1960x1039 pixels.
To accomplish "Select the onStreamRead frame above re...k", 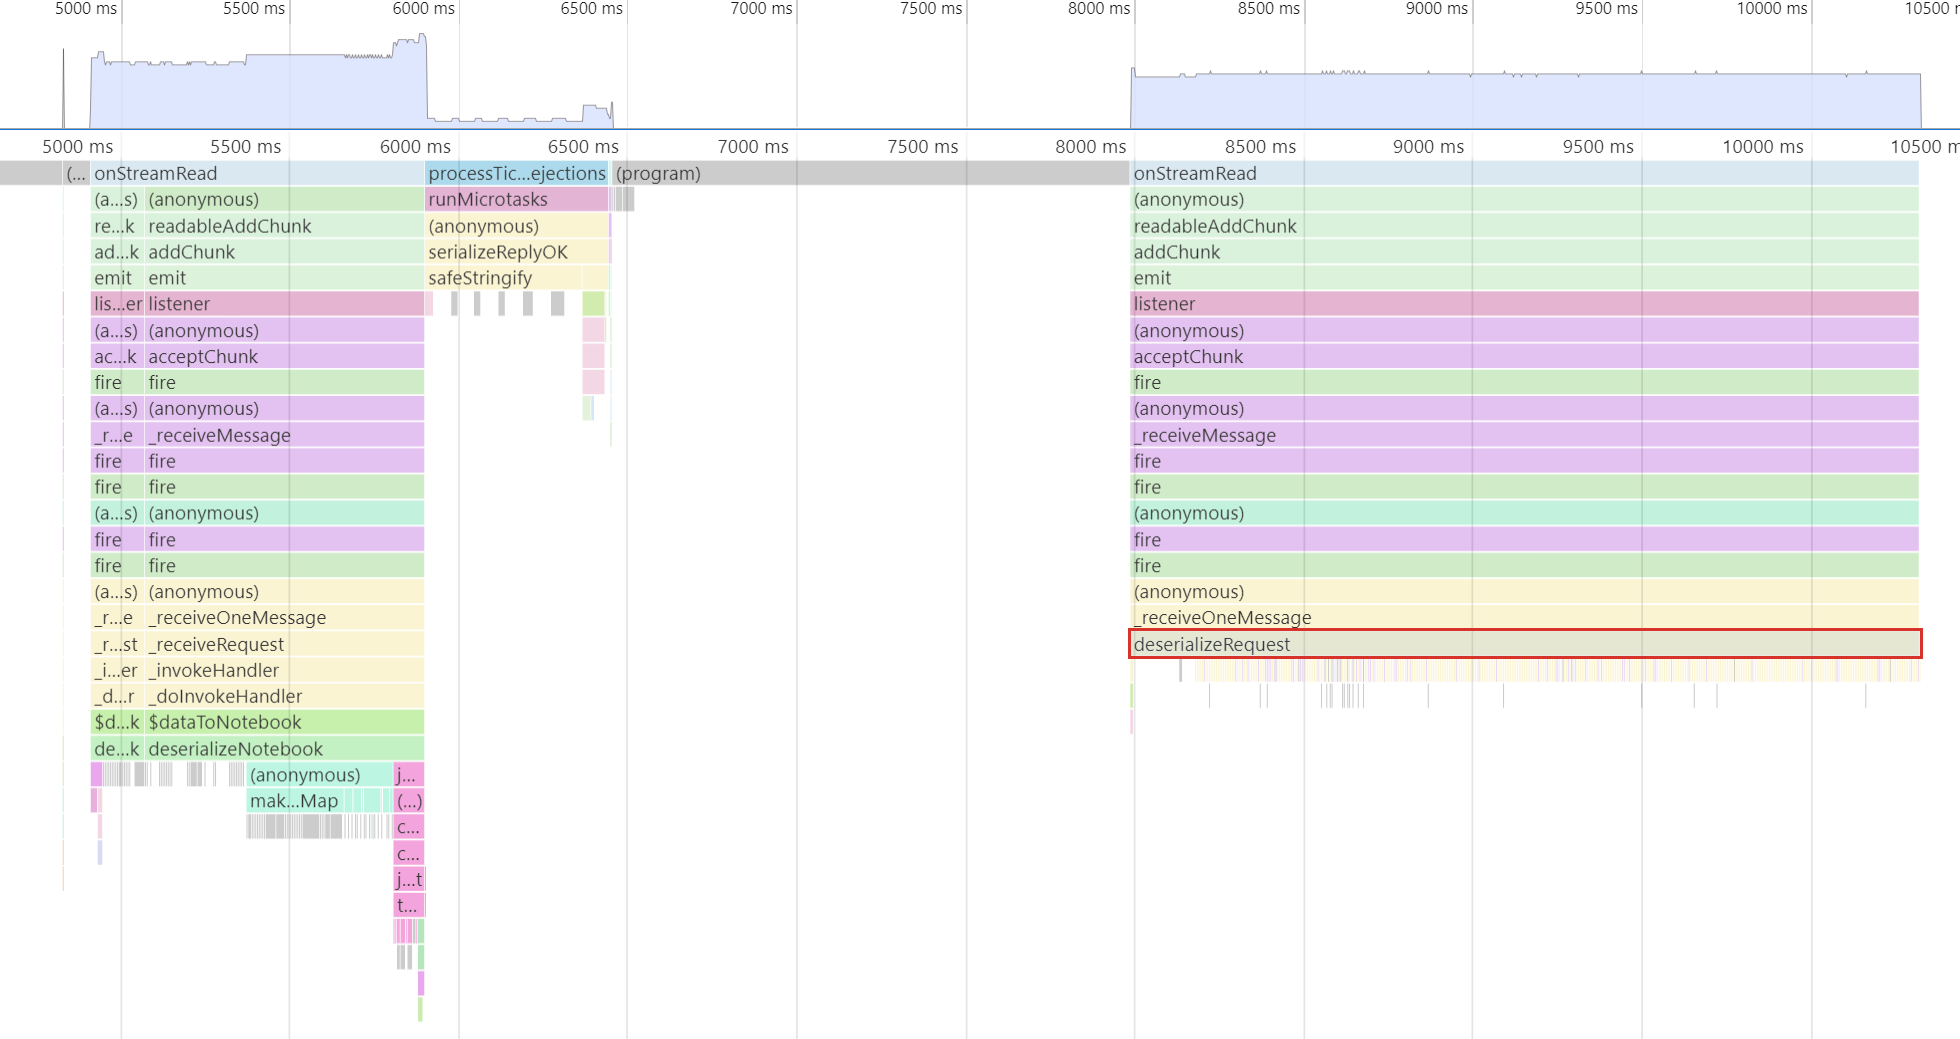I will coord(257,173).
